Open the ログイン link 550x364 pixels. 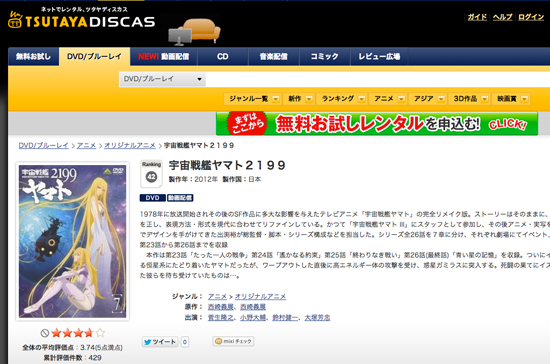(531, 17)
